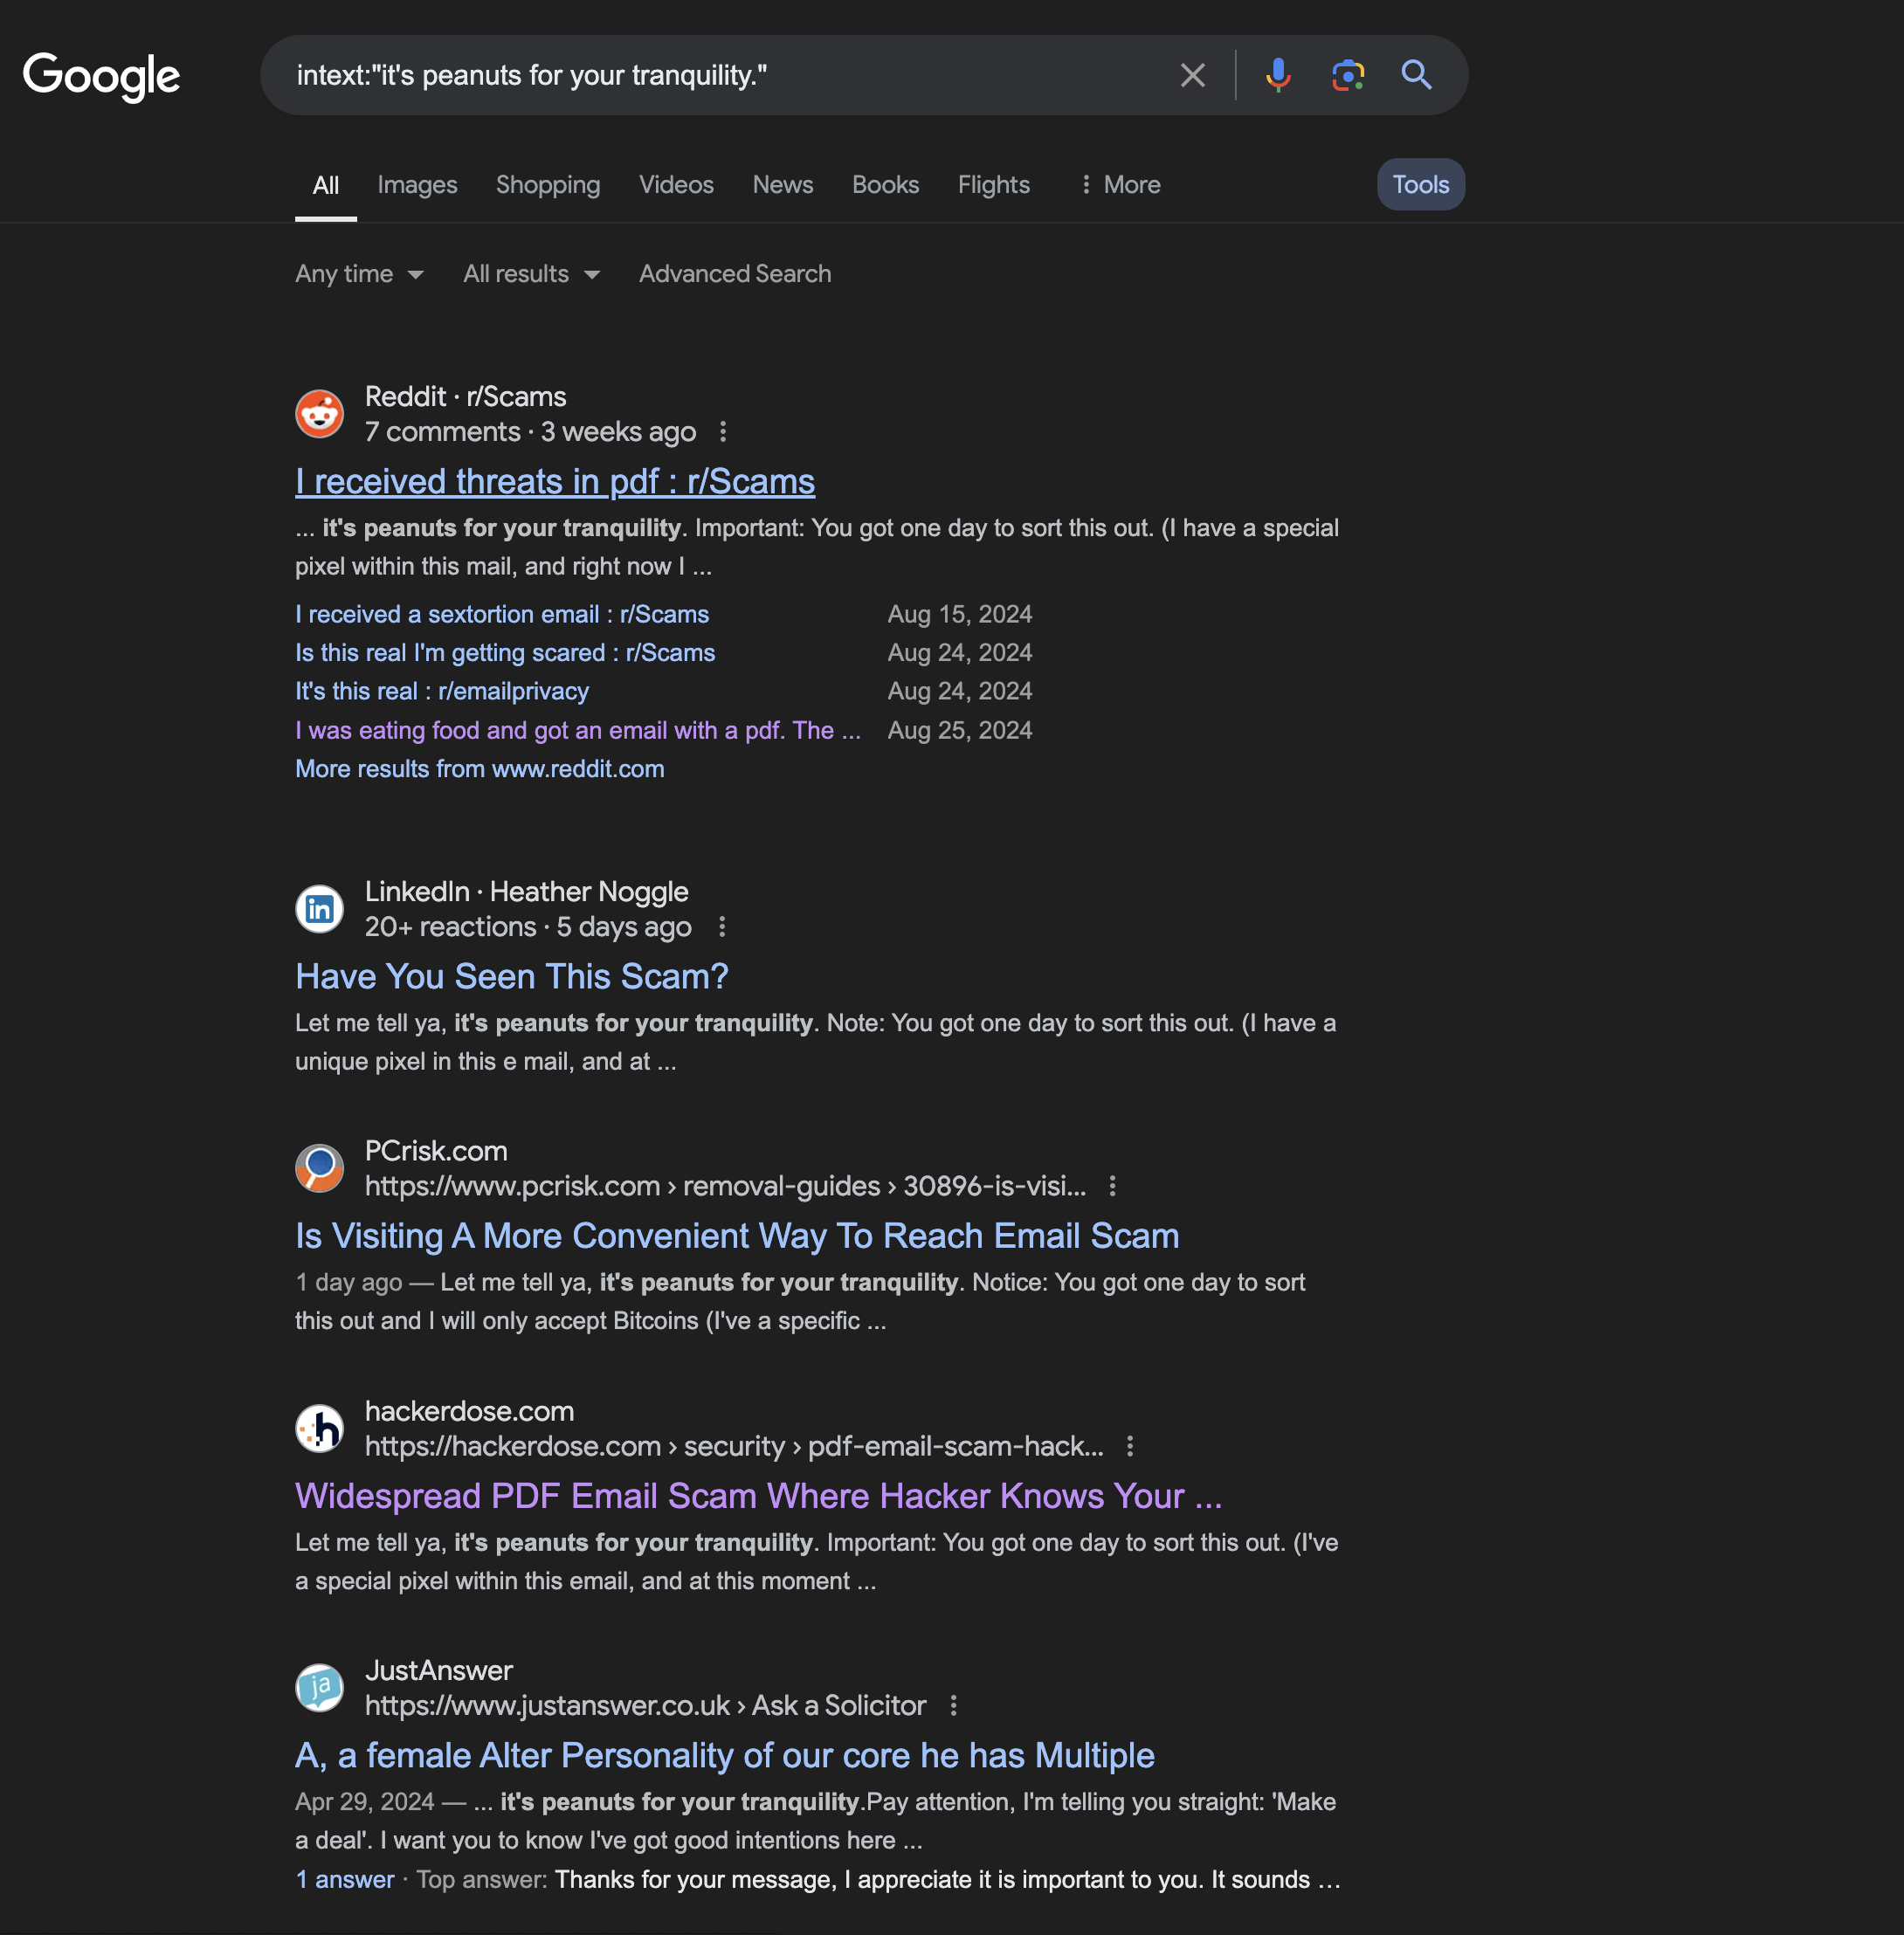Expand the Any time dropdown
1904x1935 pixels.
point(359,274)
